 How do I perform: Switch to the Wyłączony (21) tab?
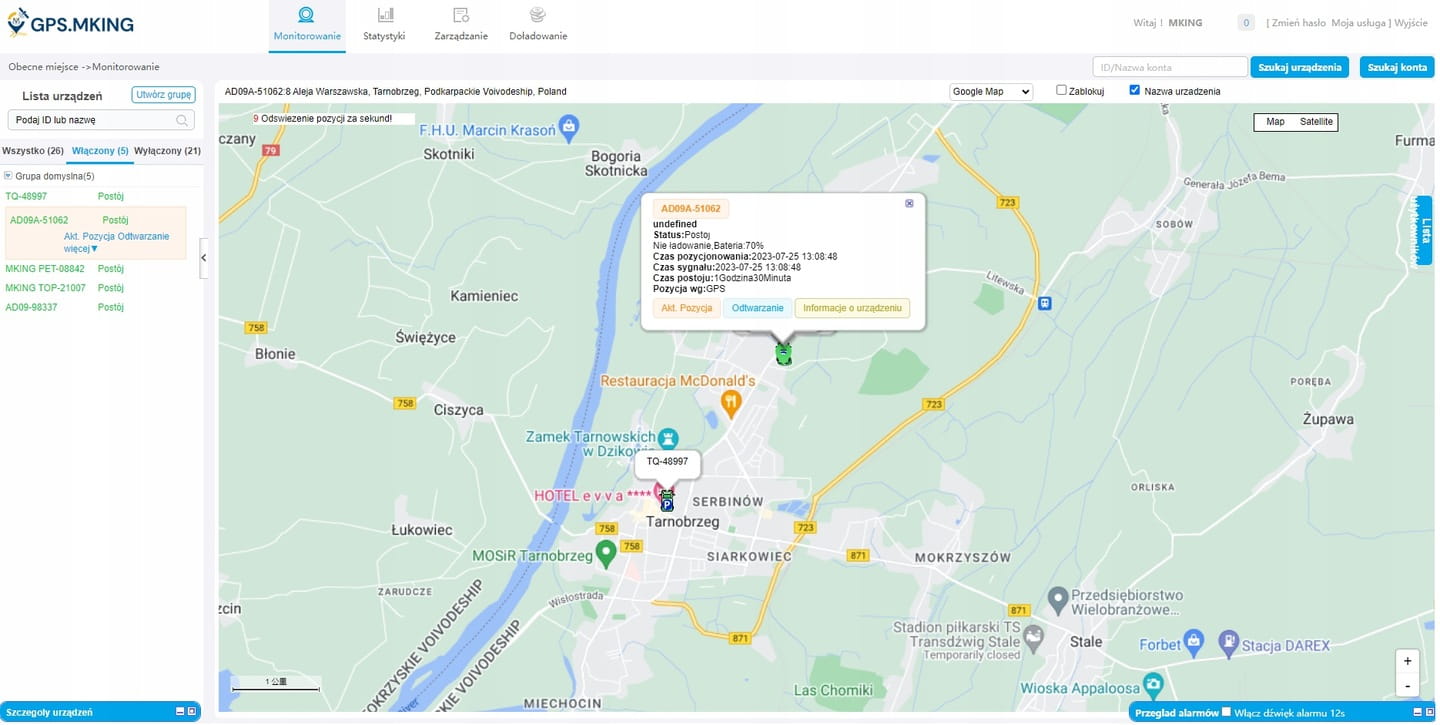[167, 151]
